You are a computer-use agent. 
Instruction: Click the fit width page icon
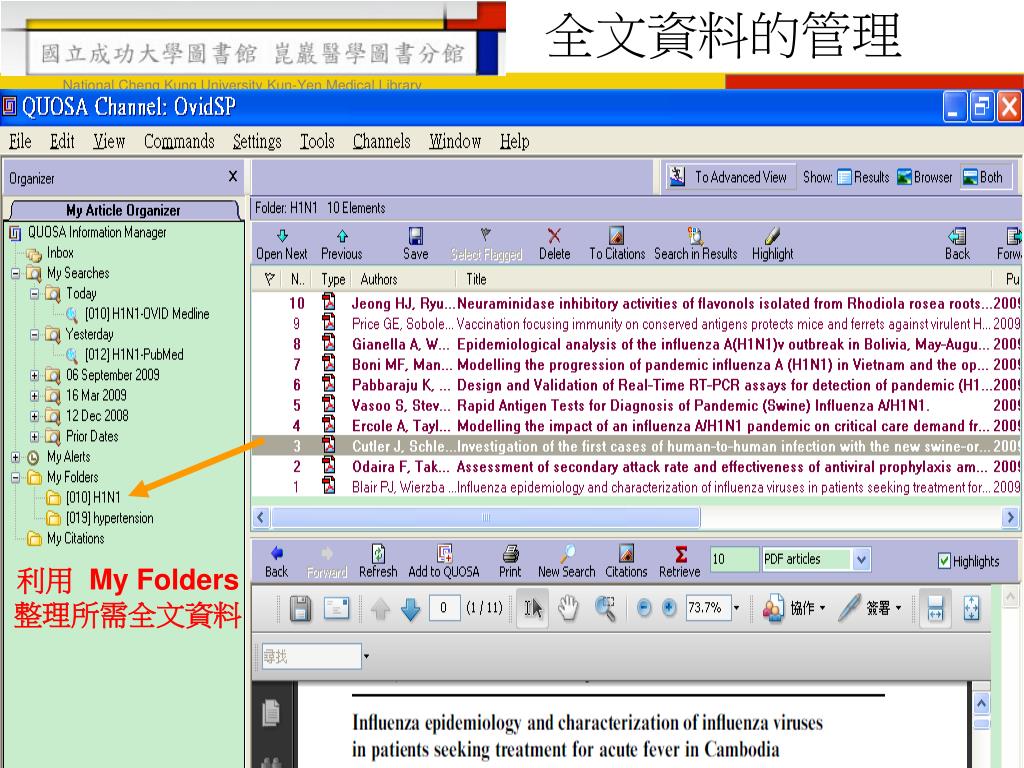point(935,608)
